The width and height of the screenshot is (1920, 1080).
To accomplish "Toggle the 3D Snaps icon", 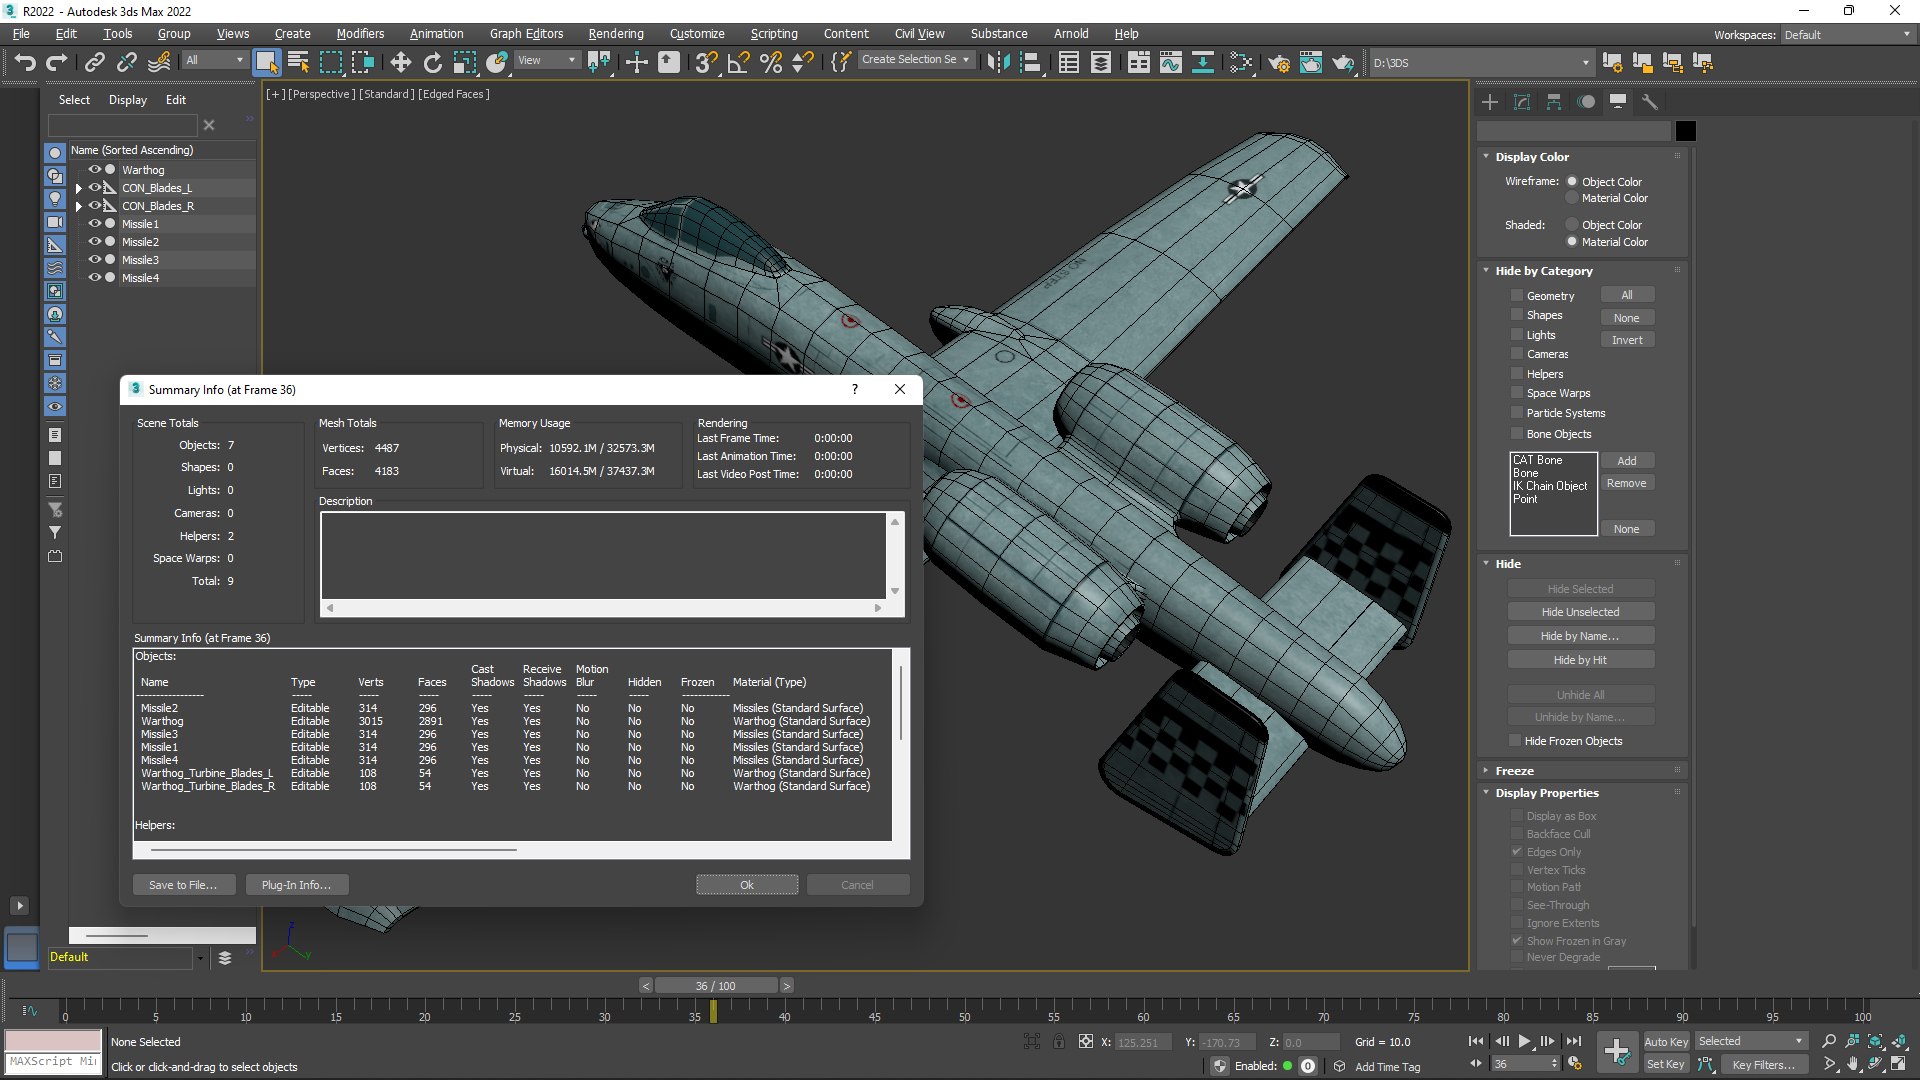I will [x=706, y=63].
